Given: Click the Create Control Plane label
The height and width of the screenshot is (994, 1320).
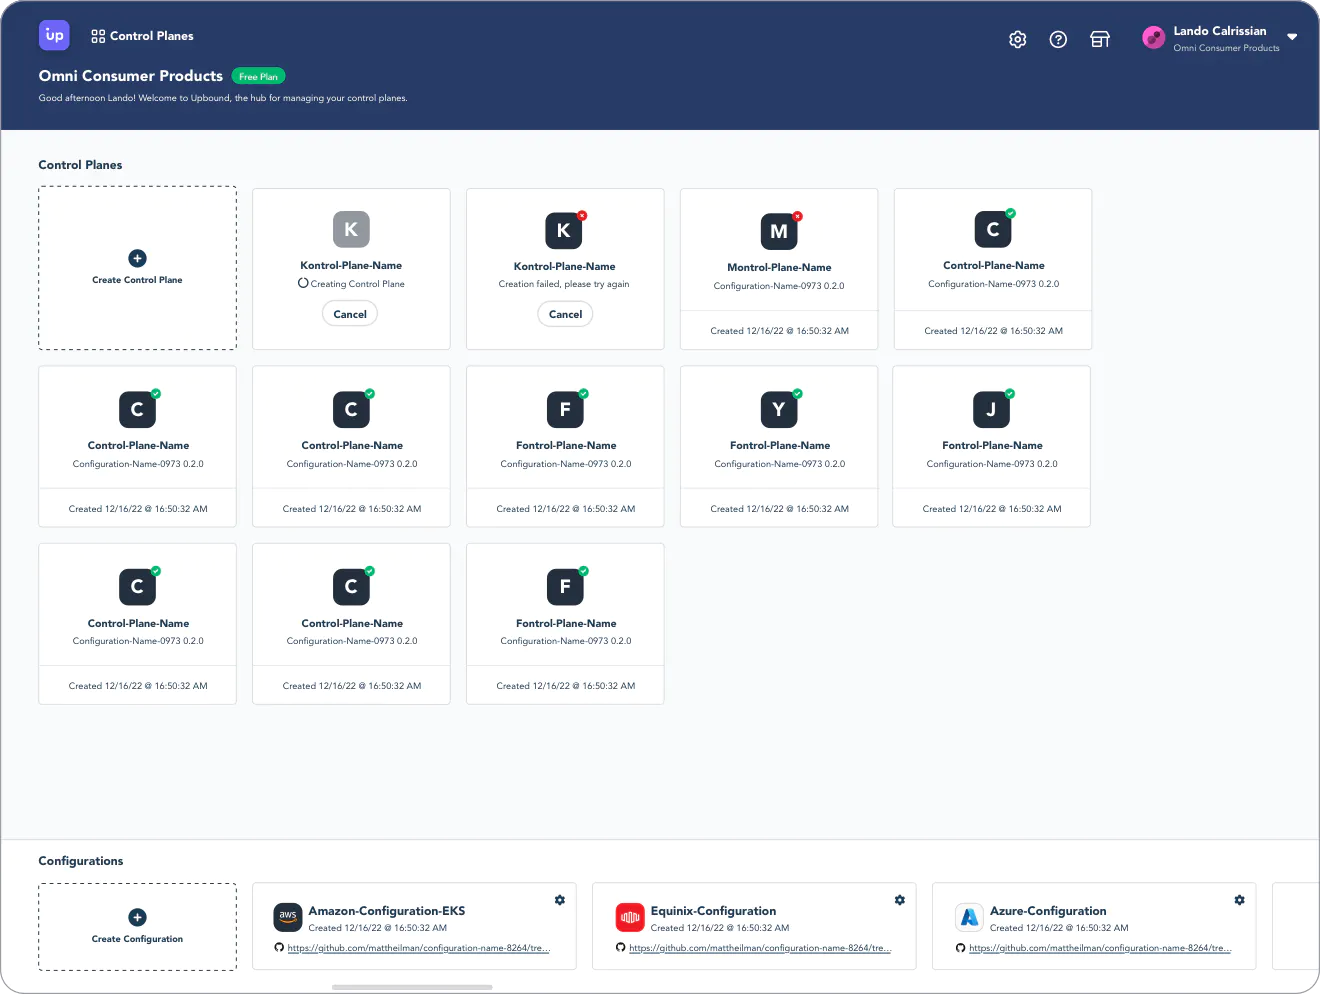Looking at the screenshot, I should (137, 280).
